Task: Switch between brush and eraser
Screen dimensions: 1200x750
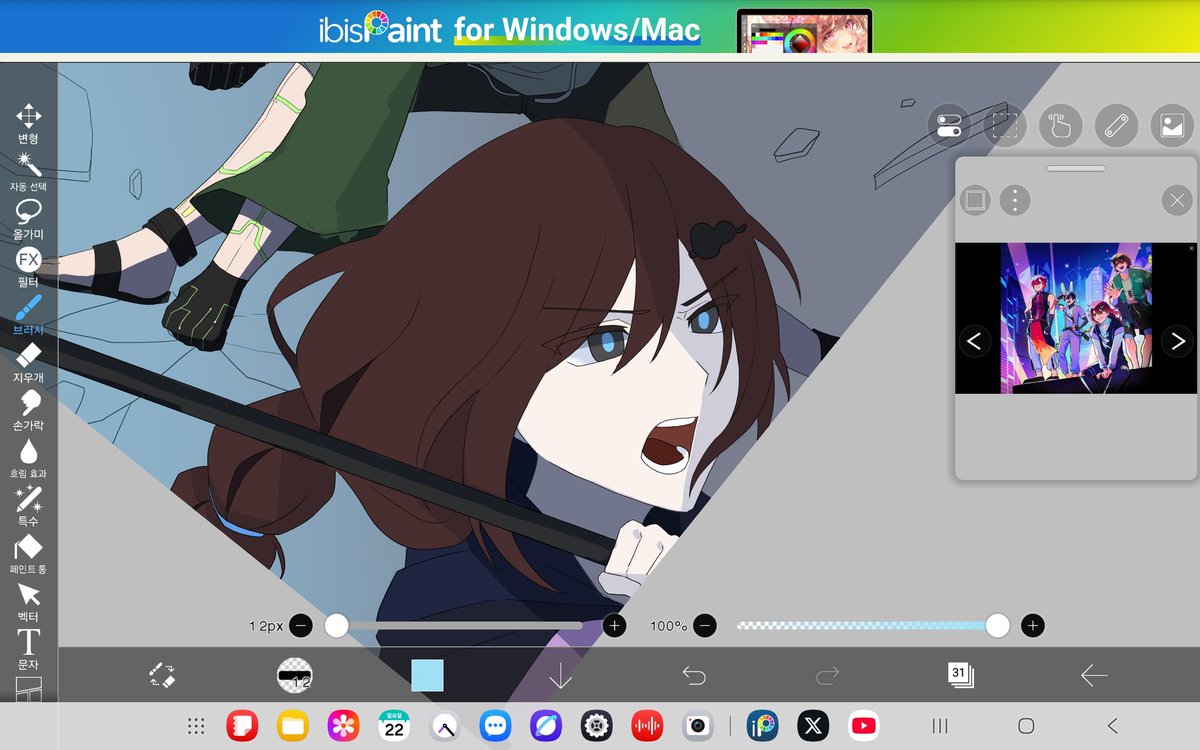Action: tap(161, 675)
